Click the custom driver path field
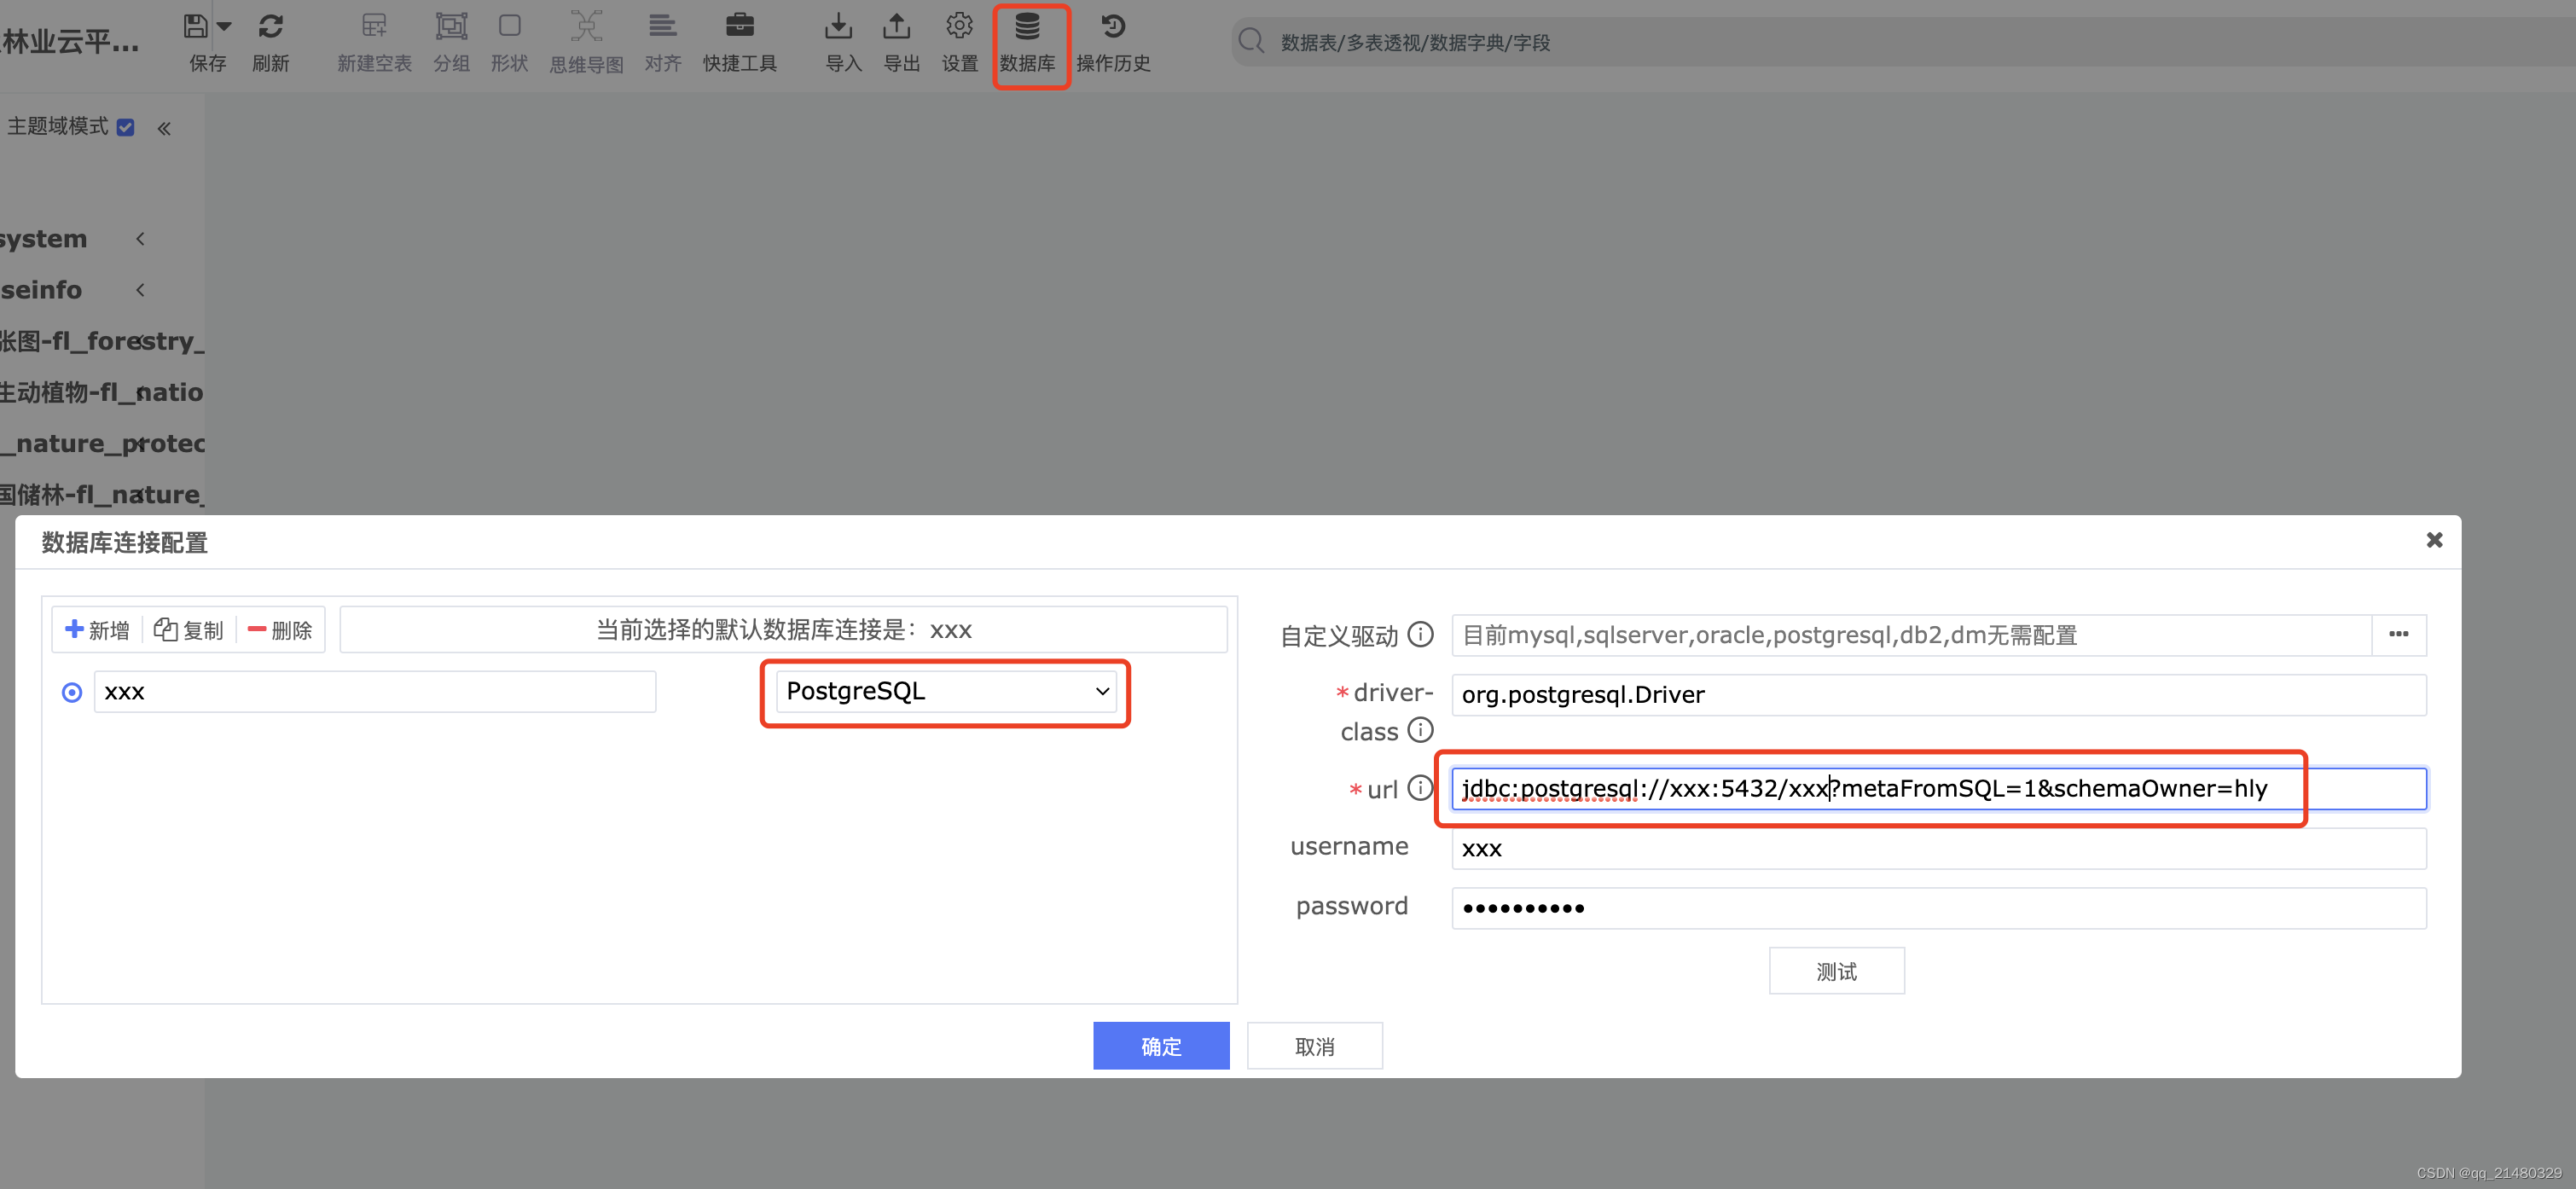Viewport: 2576px width, 1189px height. tap(1911, 635)
